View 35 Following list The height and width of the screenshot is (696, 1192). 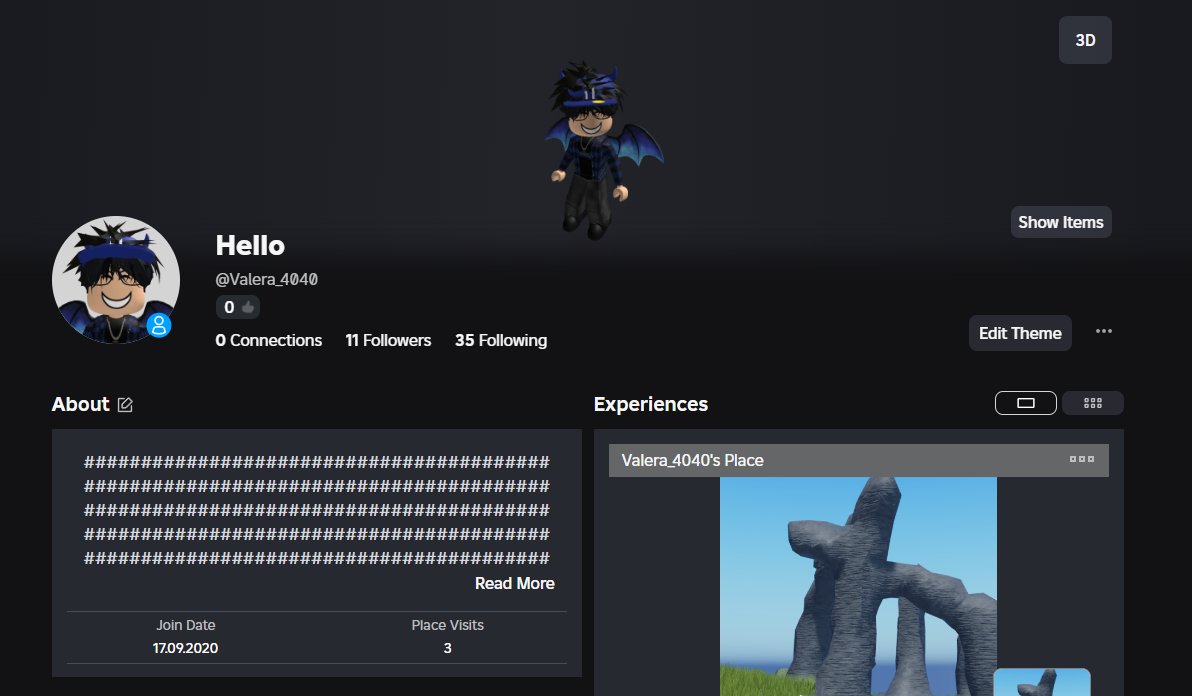click(x=500, y=340)
